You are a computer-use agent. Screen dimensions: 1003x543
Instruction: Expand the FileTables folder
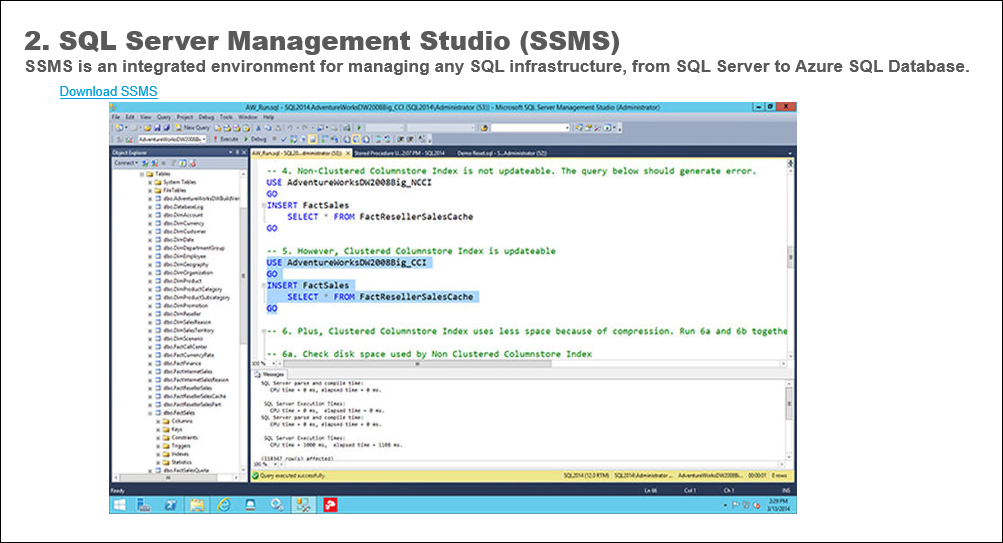point(150,191)
